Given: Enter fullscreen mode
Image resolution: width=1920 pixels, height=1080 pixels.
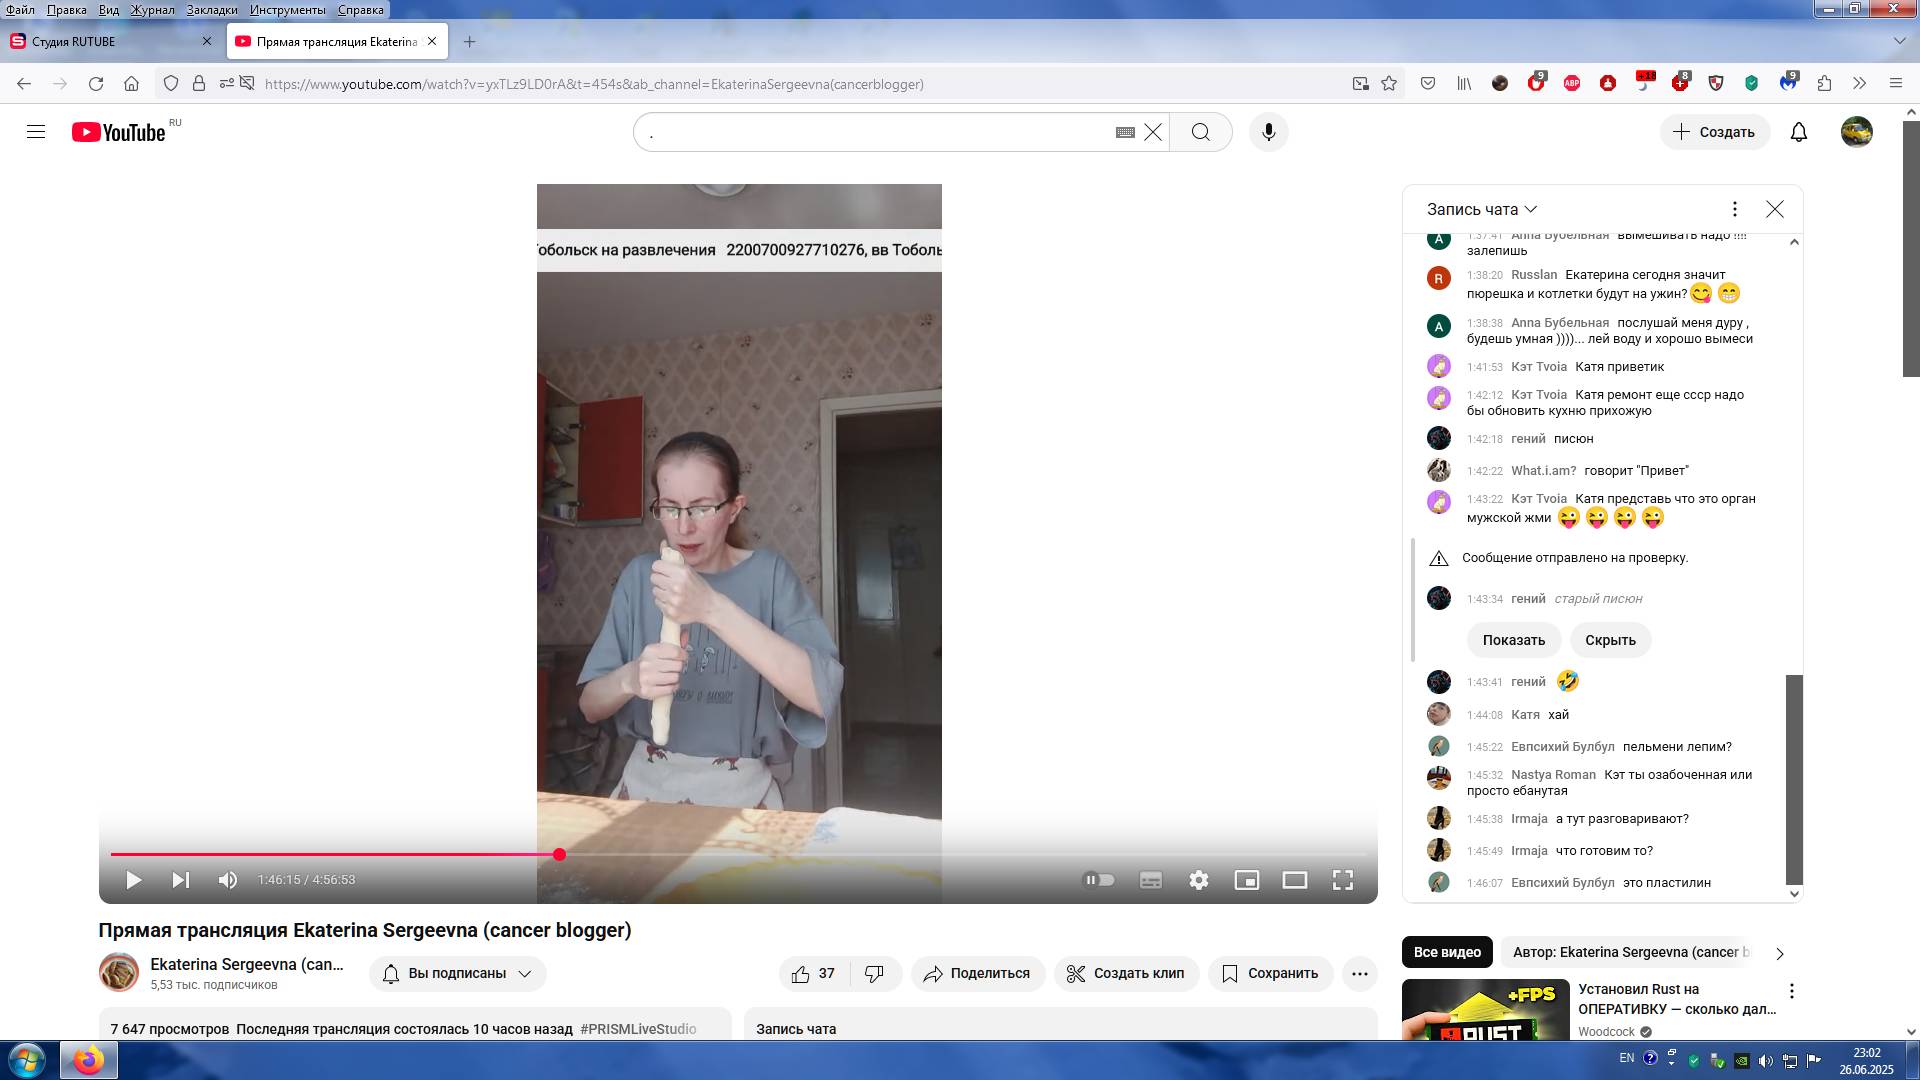Looking at the screenshot, I should pos(1342,880).
